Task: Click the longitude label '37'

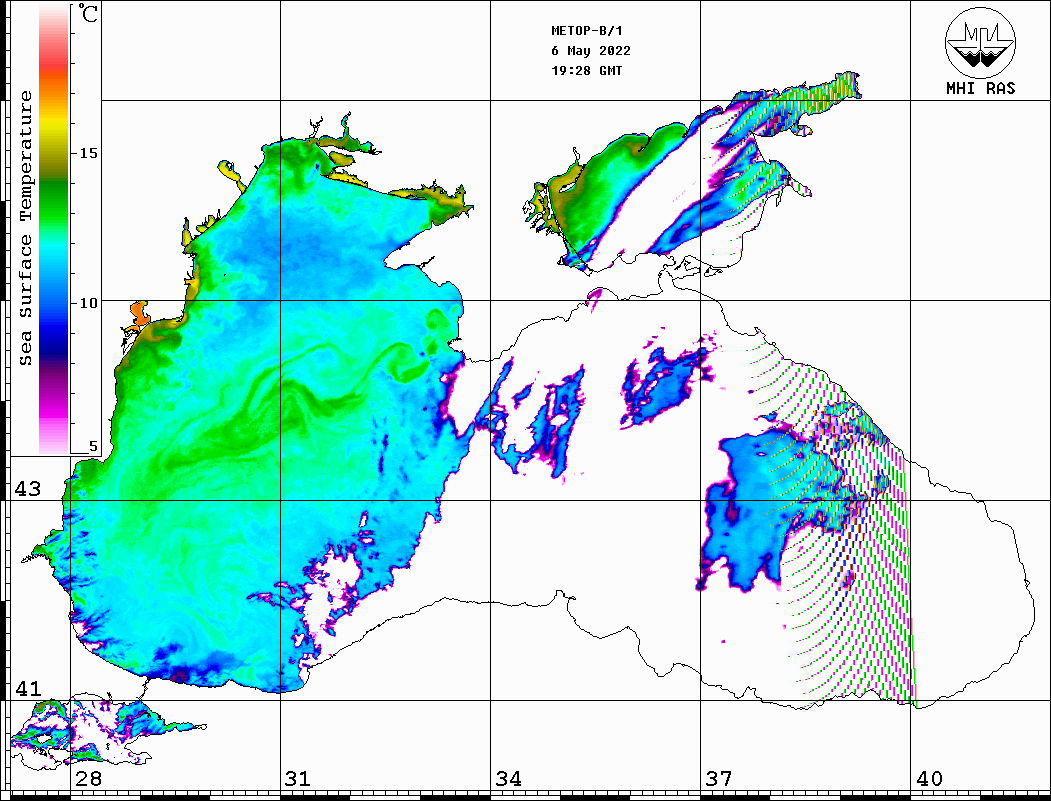Action: [719, 778]
